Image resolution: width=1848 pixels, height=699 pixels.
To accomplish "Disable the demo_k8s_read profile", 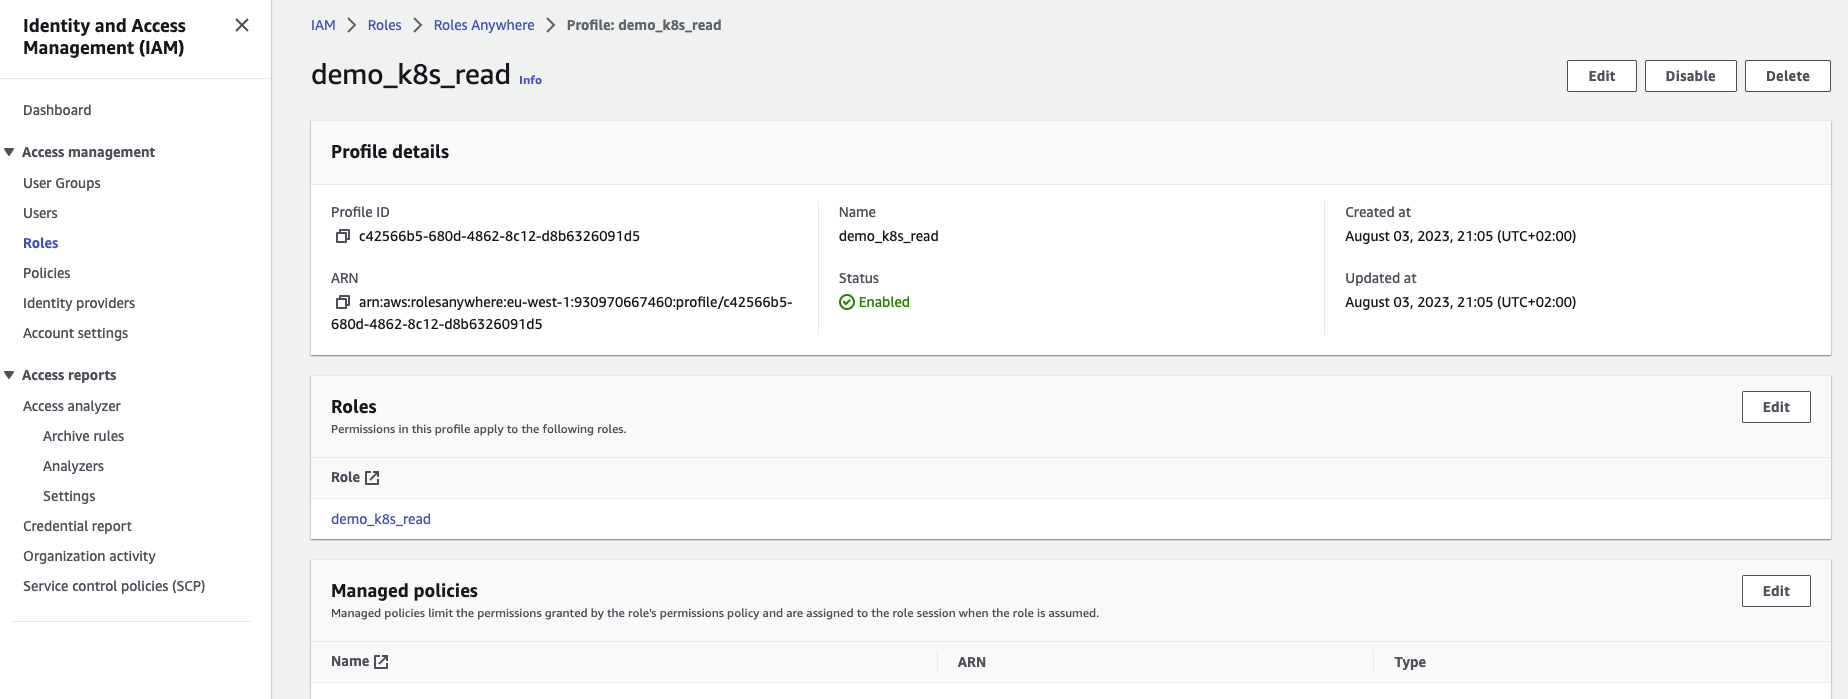I will pyautogui.click(x=1690, y=76).
